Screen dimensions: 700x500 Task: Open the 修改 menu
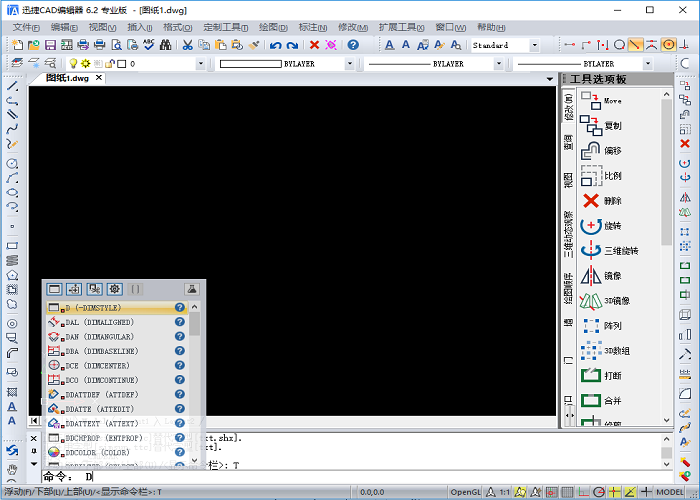353,27
